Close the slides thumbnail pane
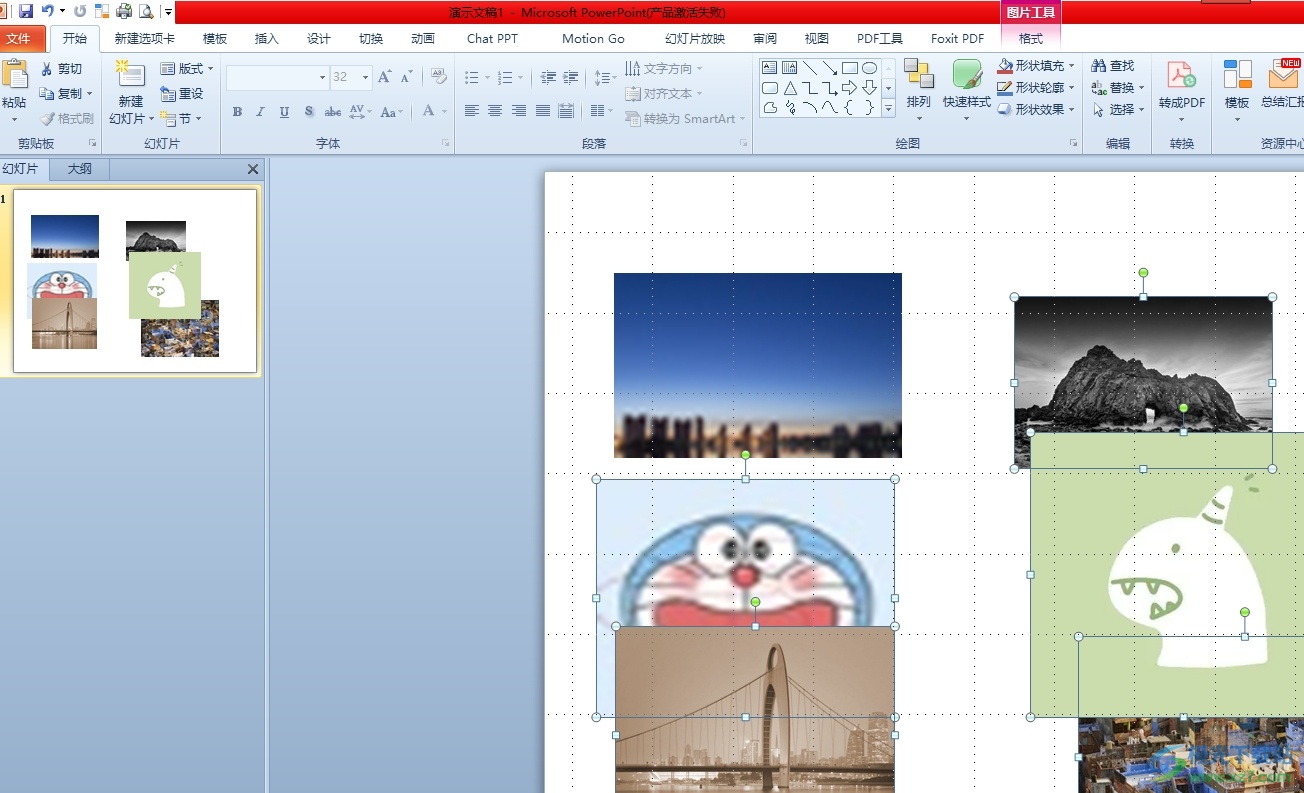Screen dimensions: 1304x793 [253, 170]
